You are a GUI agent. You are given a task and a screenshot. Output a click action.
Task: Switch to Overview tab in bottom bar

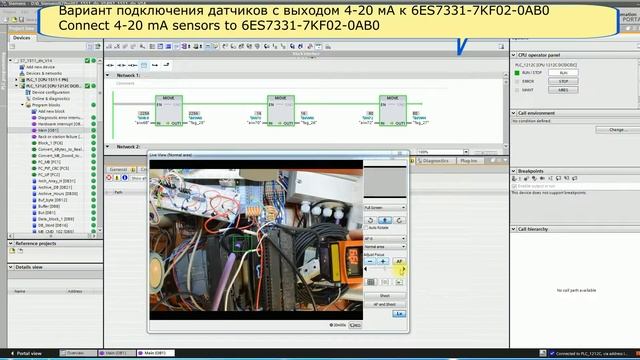(x=78, y=353)
